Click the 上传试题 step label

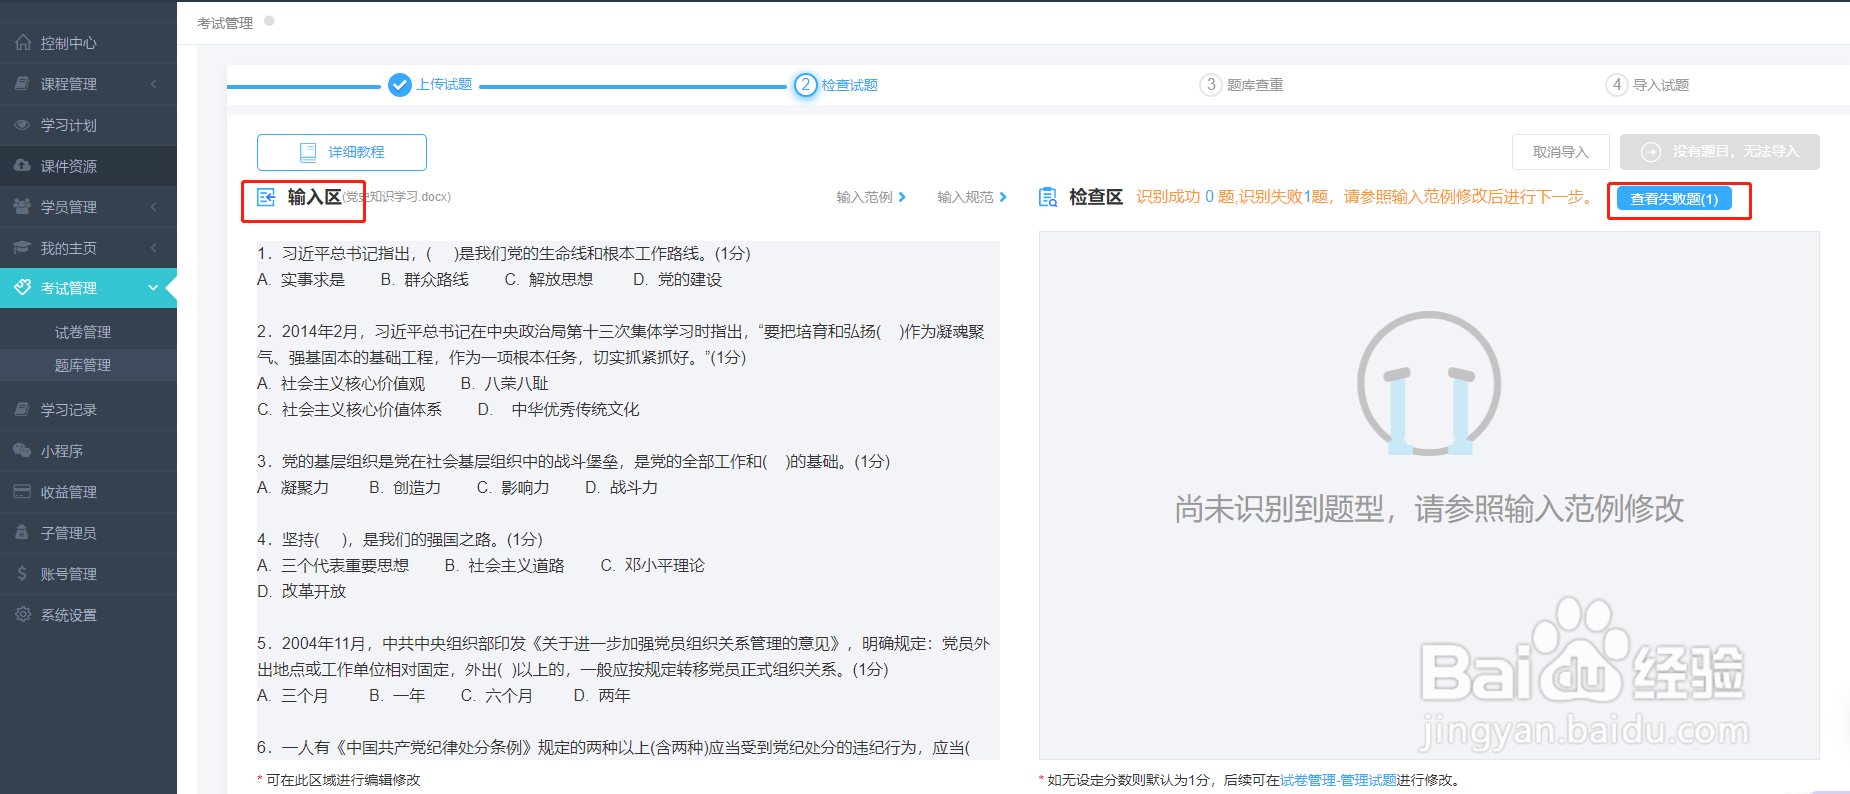445,85
